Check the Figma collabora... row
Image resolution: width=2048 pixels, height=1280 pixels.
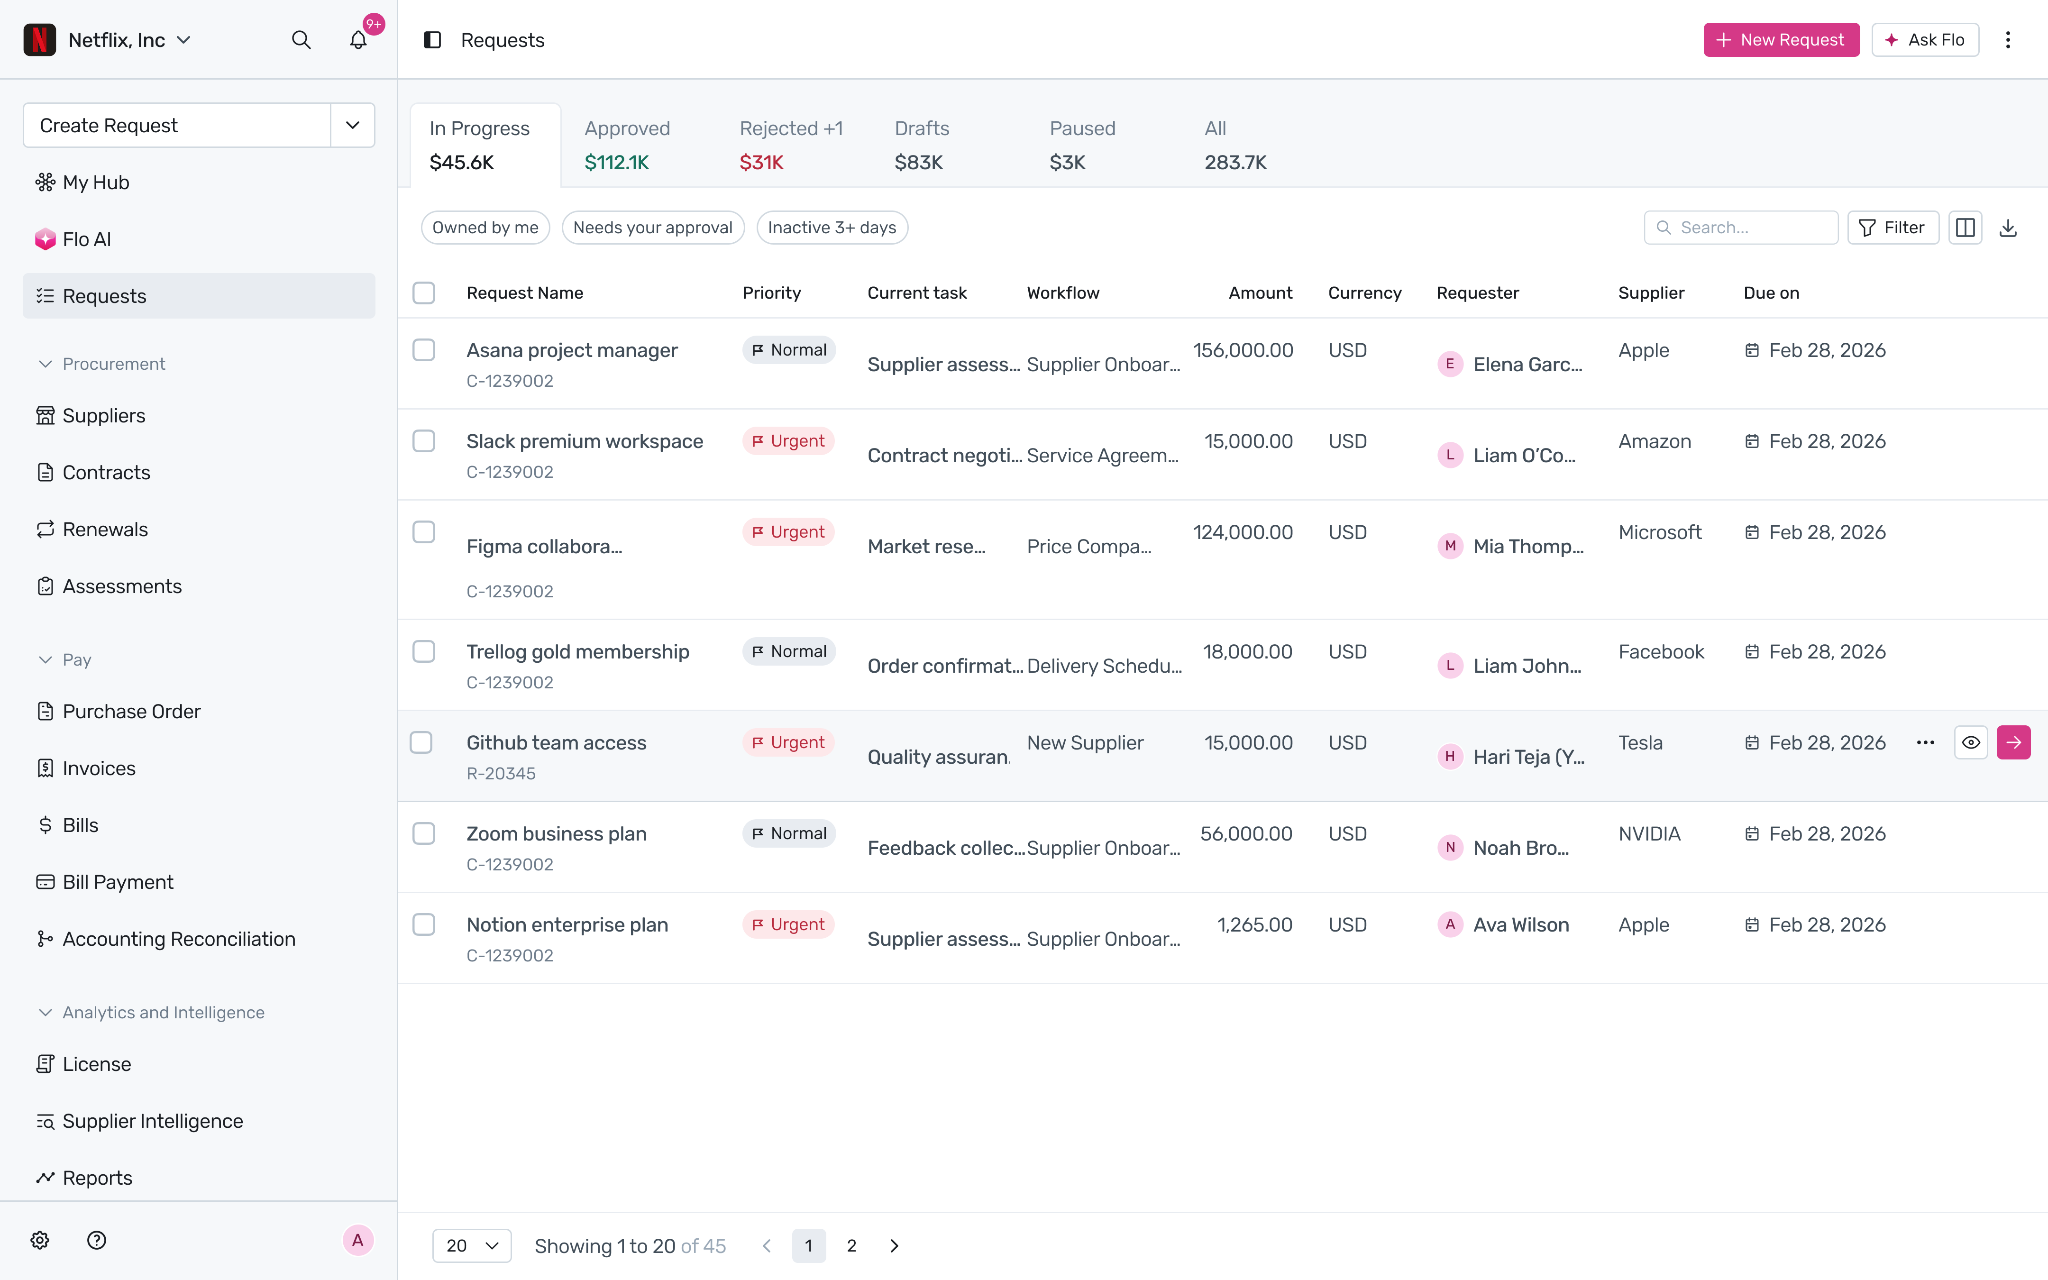(424, 532)
